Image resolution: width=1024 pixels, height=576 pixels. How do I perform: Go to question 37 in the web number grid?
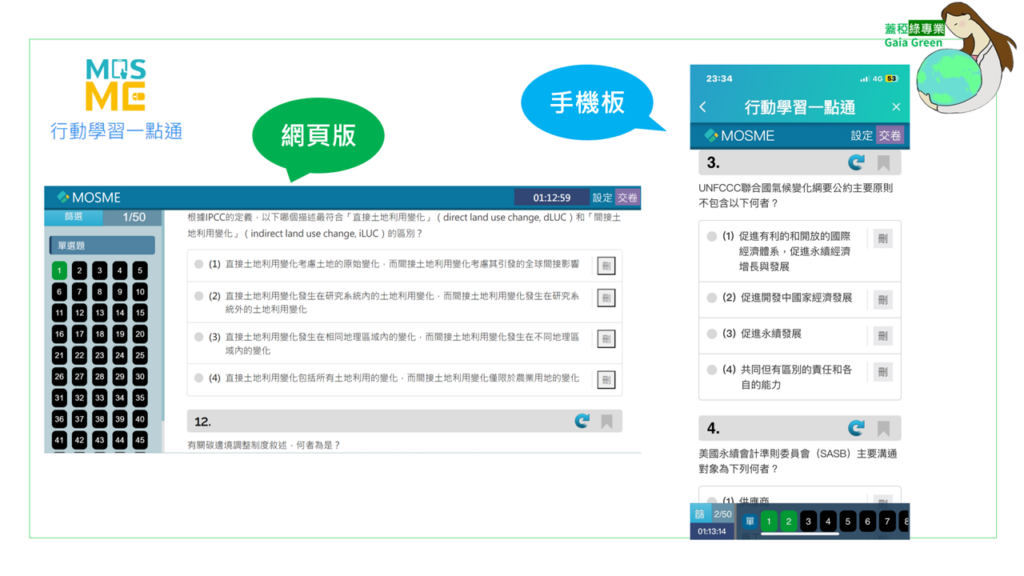tap(80, 419)
